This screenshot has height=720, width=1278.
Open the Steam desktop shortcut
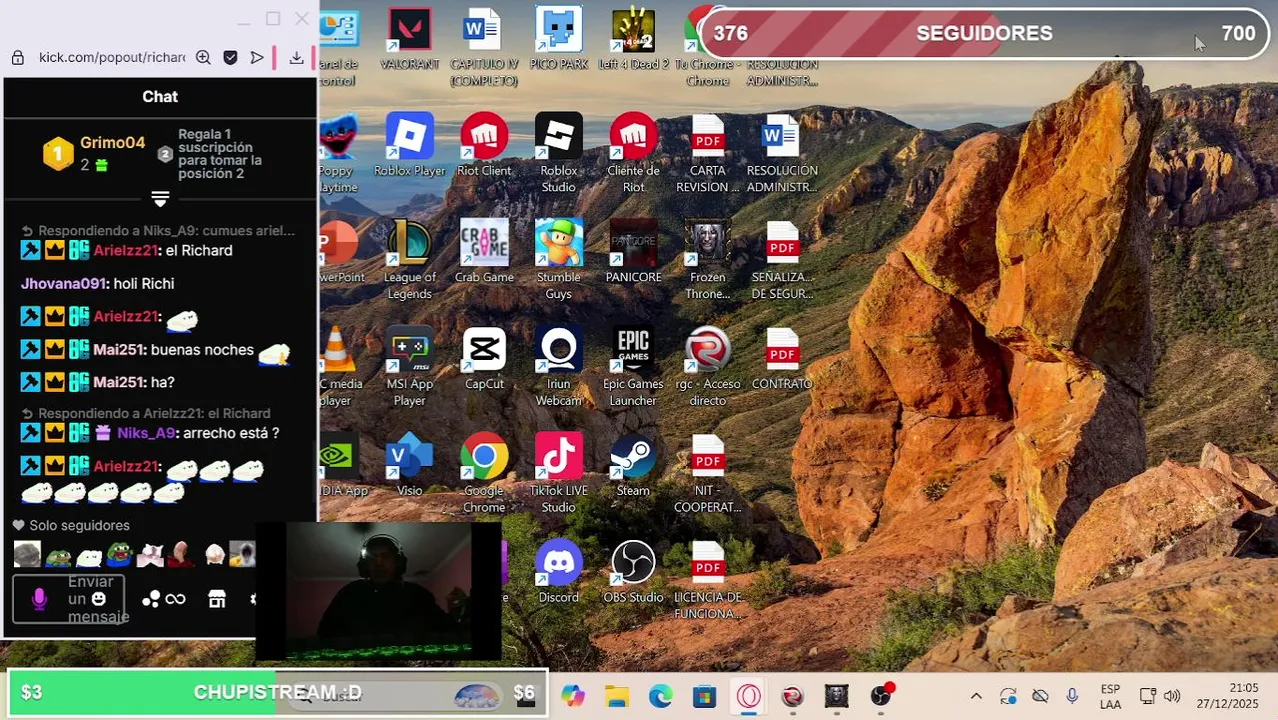pyautogui.click(x=633, y=465)
